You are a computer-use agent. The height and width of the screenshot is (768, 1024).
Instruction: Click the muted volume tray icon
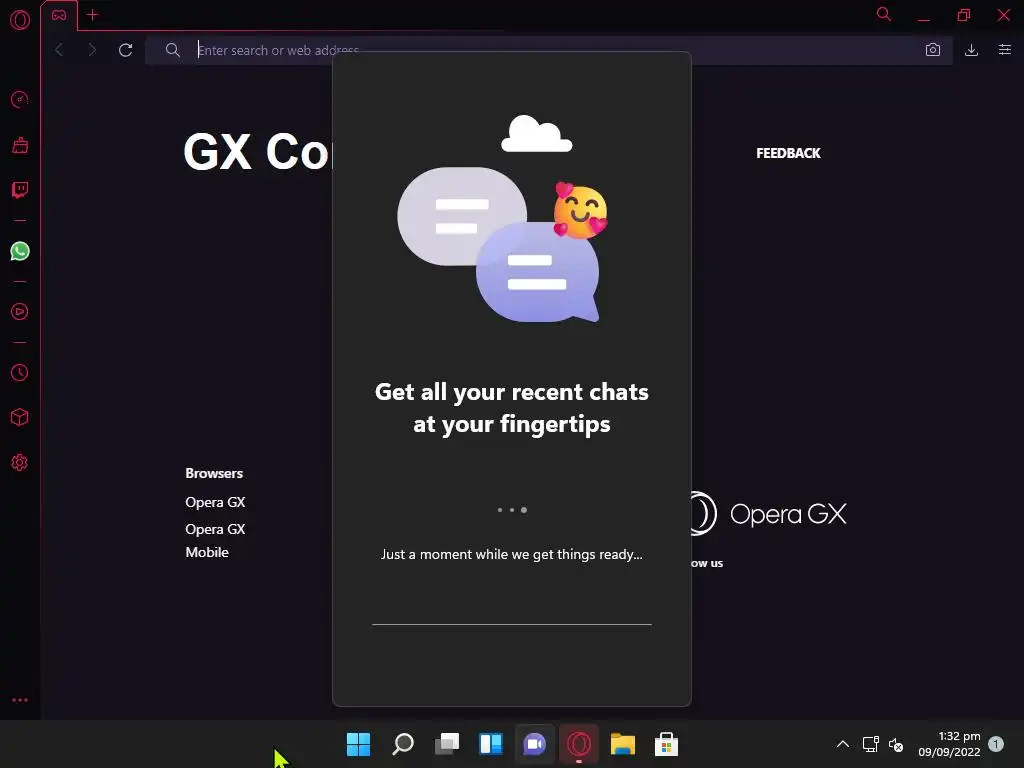[896, 744]
